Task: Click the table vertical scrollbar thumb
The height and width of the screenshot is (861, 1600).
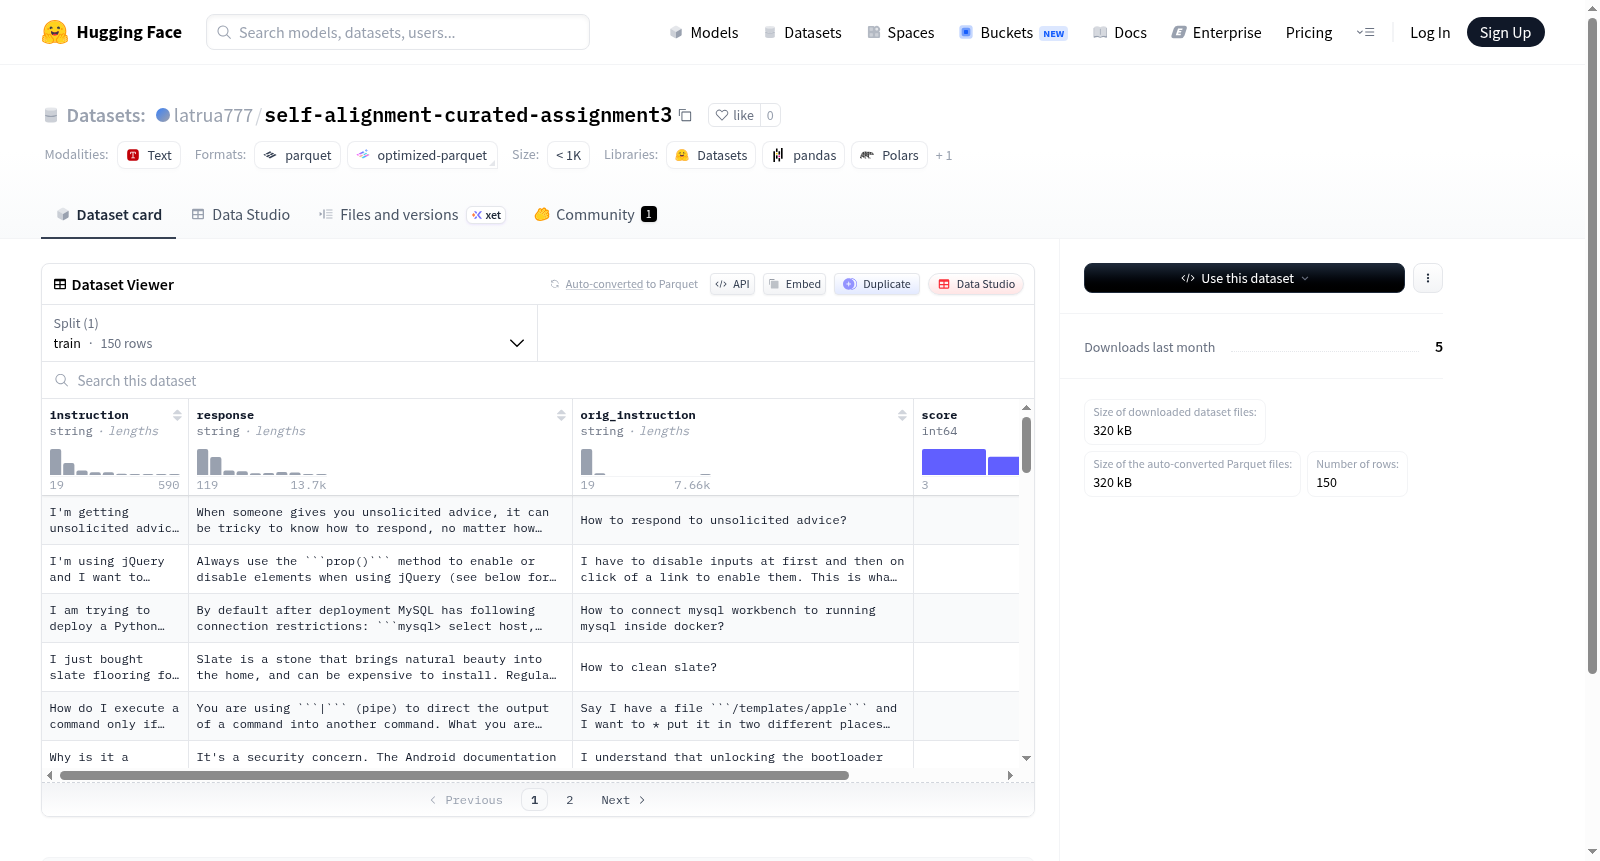Action: 1026,445
